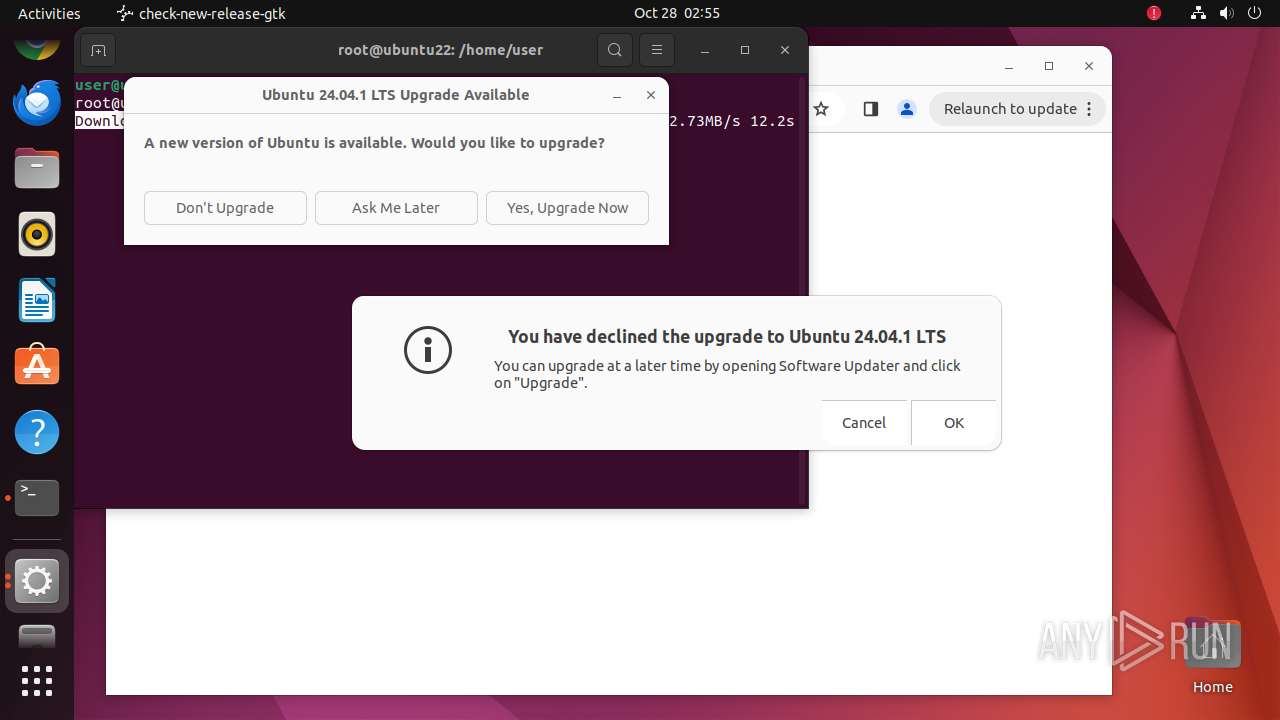This screenshot has width=1280, height=720.
Task: Open LibreOffice Writer from dock
Action: 37,300
